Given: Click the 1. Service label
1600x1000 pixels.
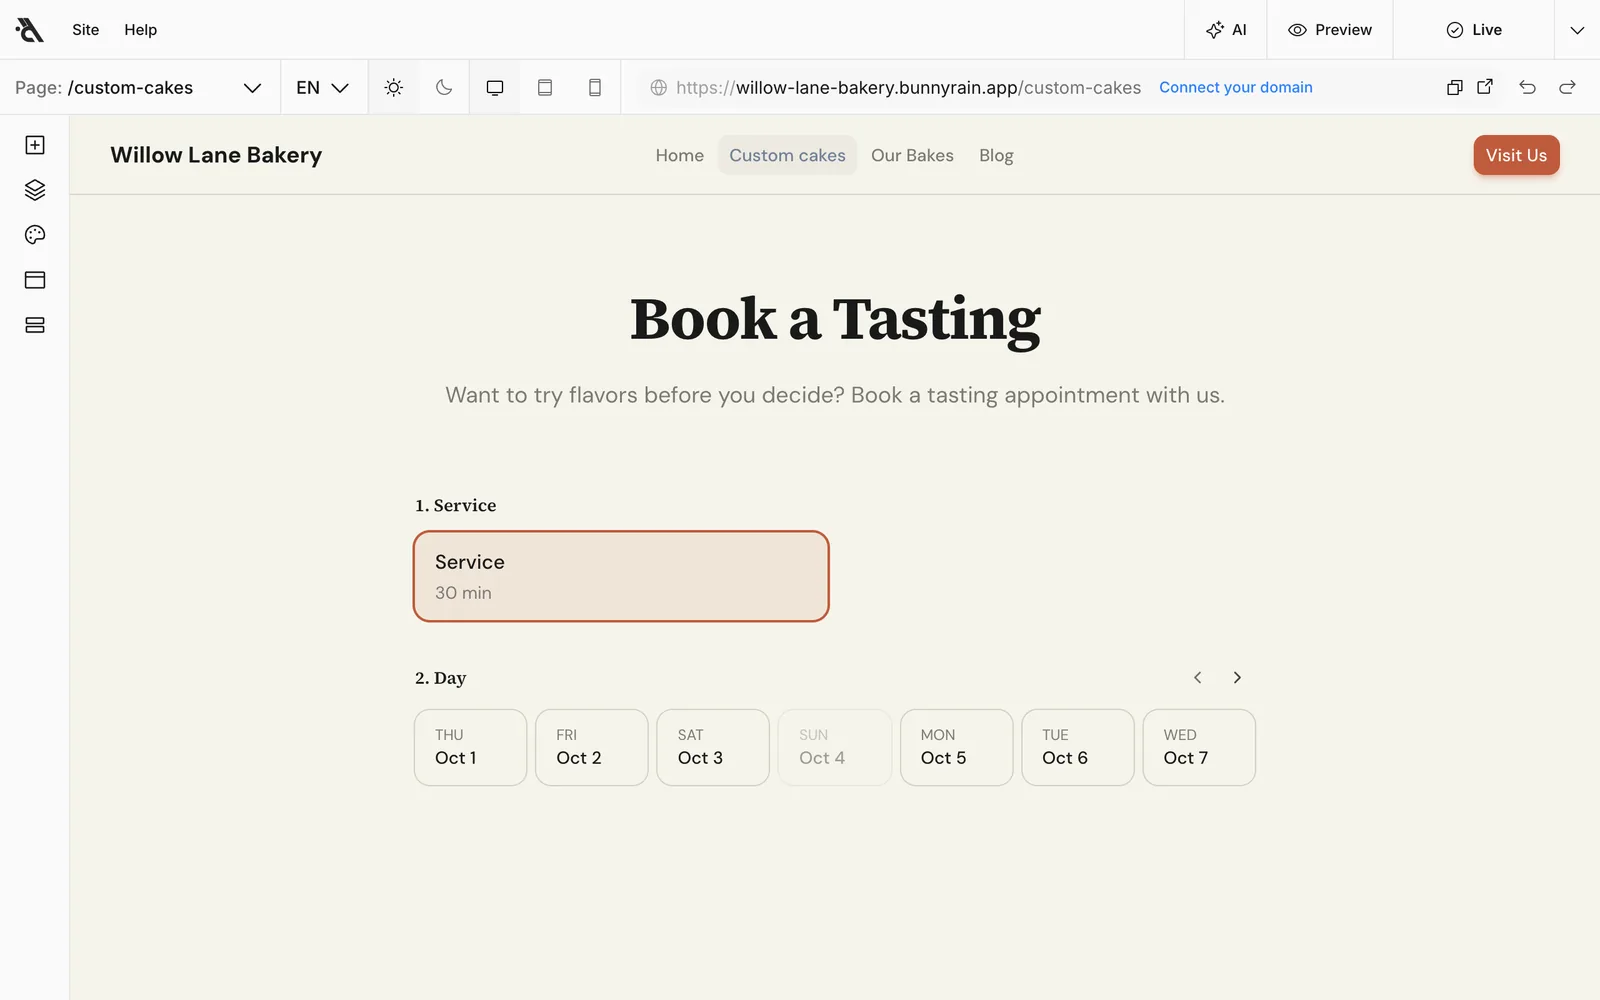Looking at the screenshot, I should pos(456,505).
